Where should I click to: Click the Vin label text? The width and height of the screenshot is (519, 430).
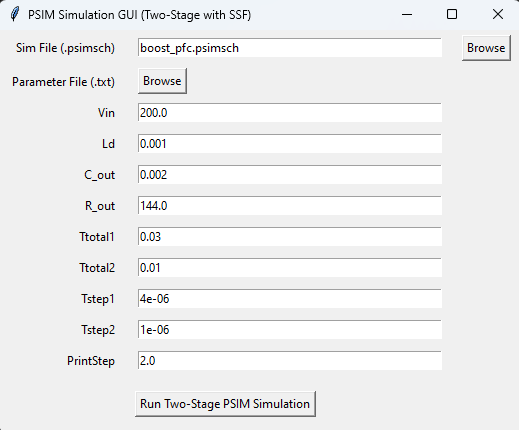click(x=106, y=113)
